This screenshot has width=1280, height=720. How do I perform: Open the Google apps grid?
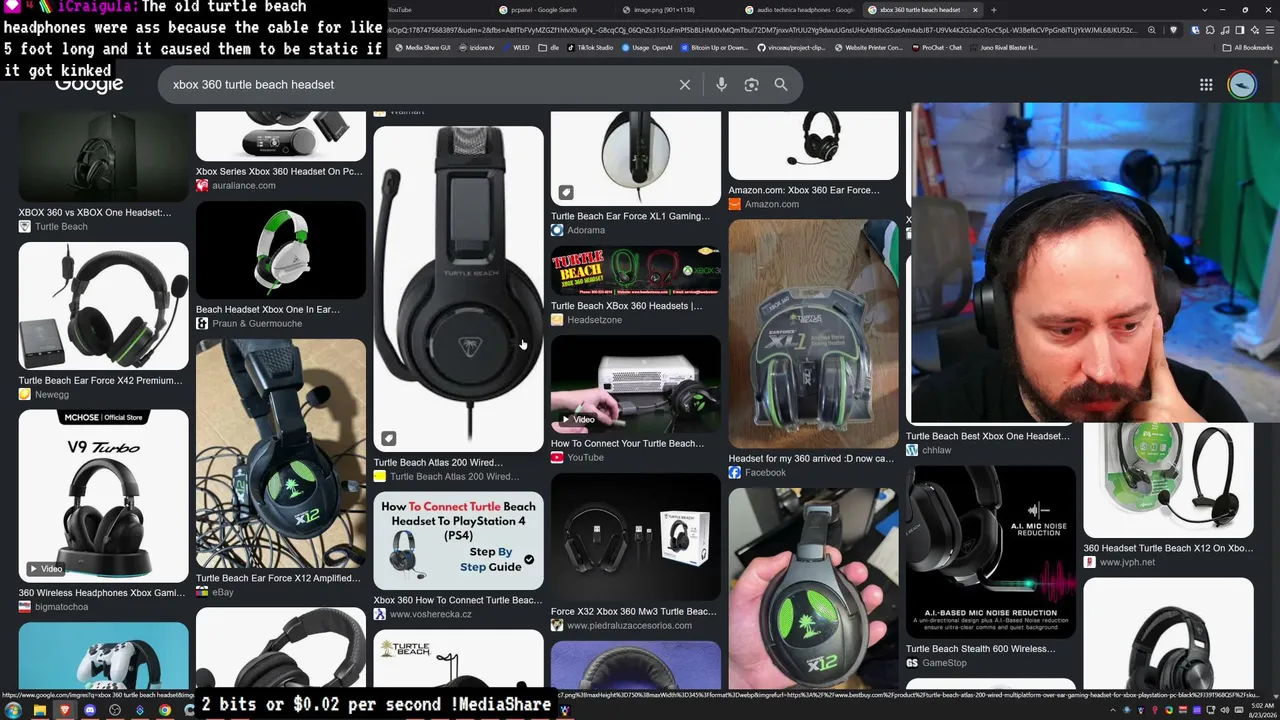click(1206, 85)
